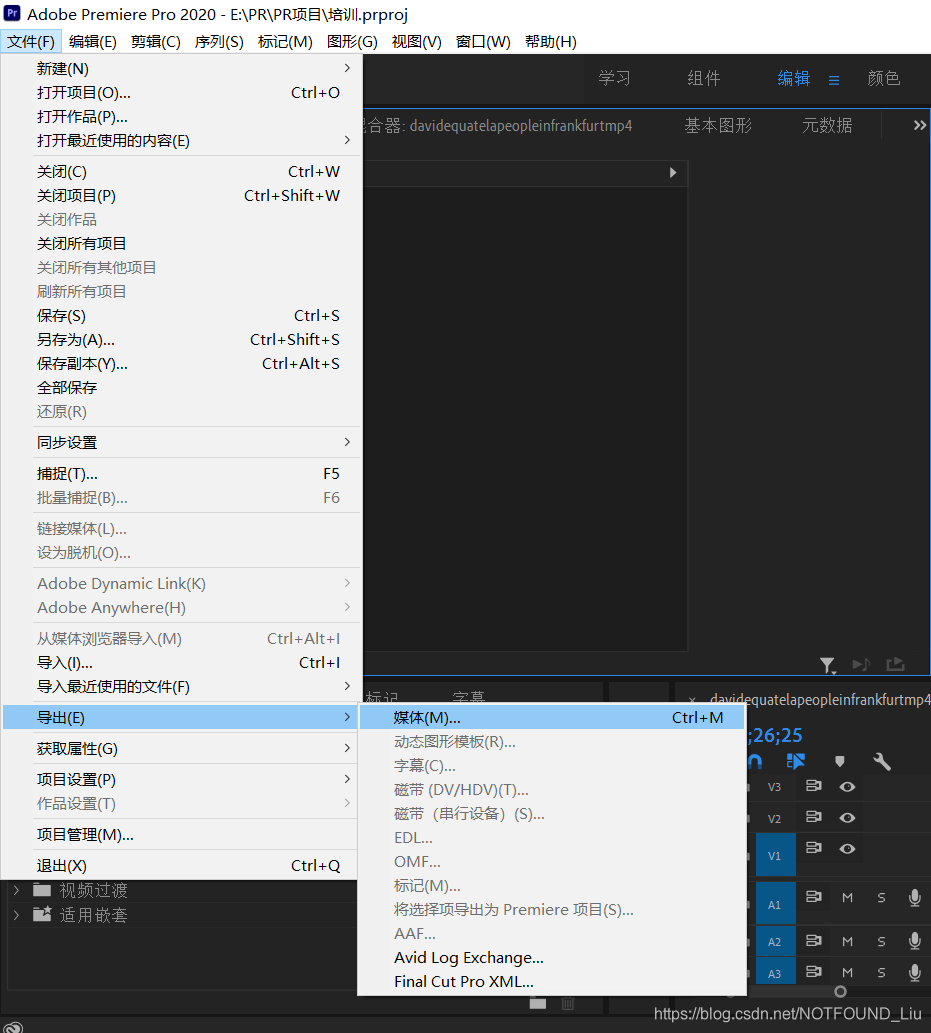Toggle sync lock for track V3
931x1033 pixels.
[814, 786]
